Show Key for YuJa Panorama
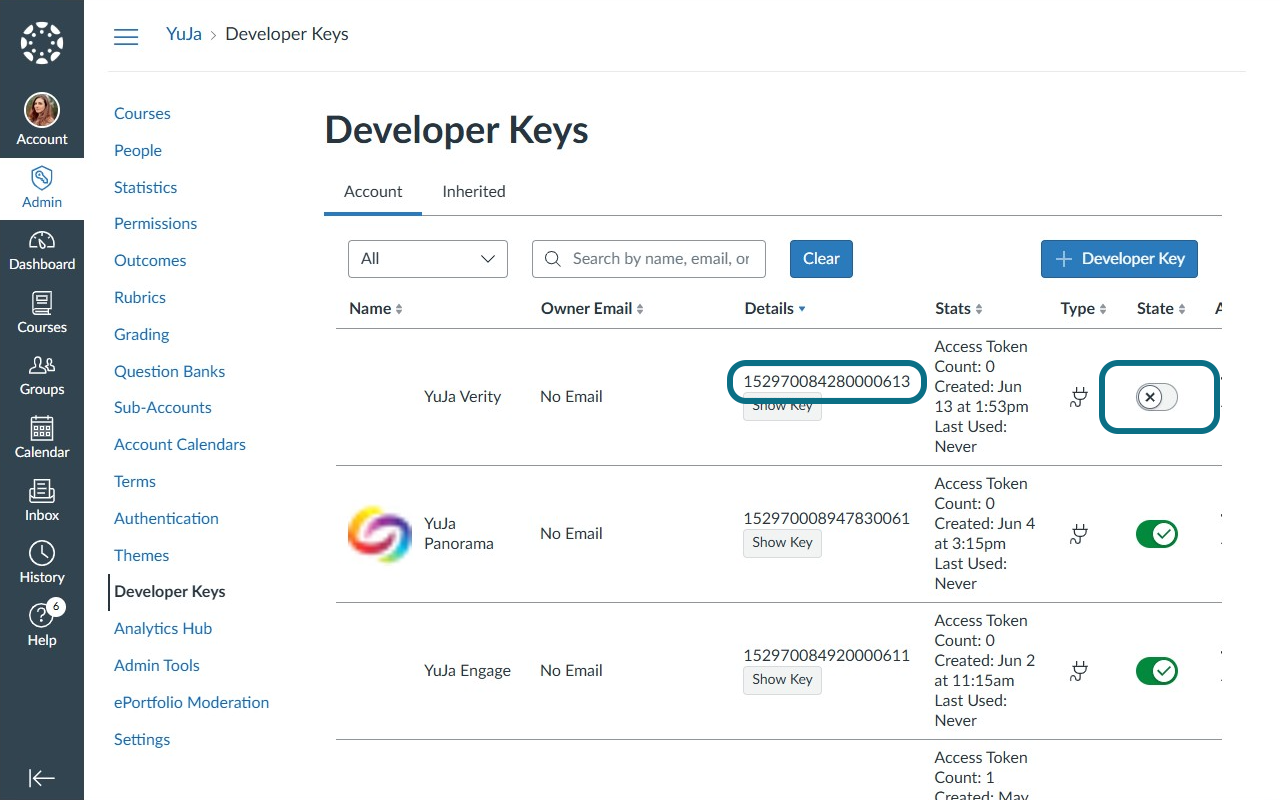The image size is (1280, 800). pyautogui.click(x=782, y=543)
